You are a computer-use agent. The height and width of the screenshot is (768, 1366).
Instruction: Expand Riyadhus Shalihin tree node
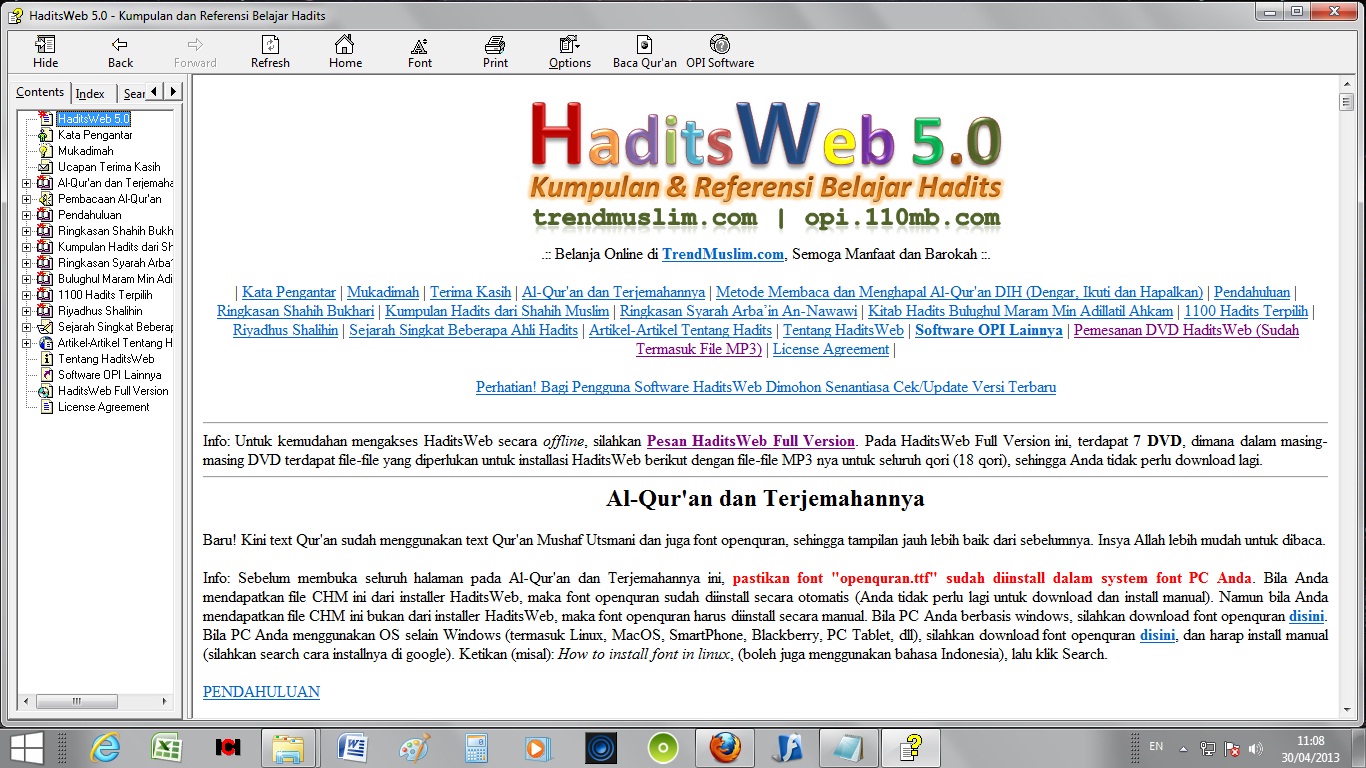[26, 311]
